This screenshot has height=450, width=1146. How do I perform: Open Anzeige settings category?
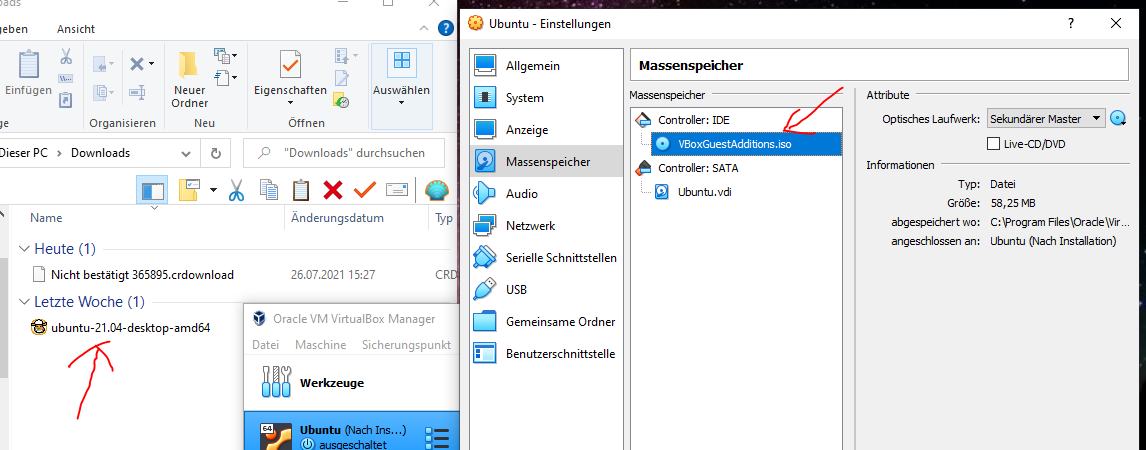coord(547,130)
